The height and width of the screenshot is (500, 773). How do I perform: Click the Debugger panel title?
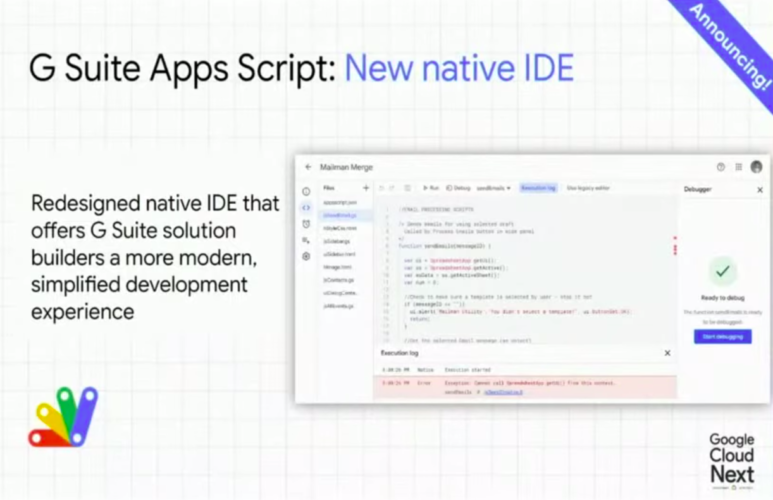(x=698, y=189)
